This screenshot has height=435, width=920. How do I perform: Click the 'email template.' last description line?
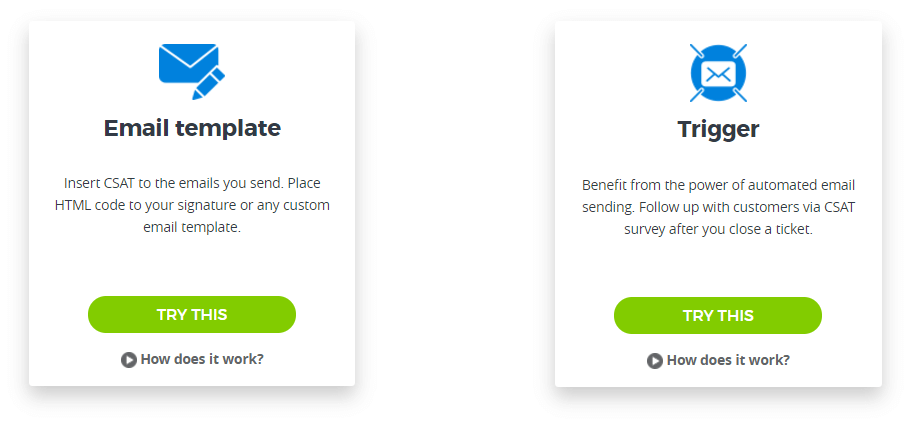coord(192,228)
